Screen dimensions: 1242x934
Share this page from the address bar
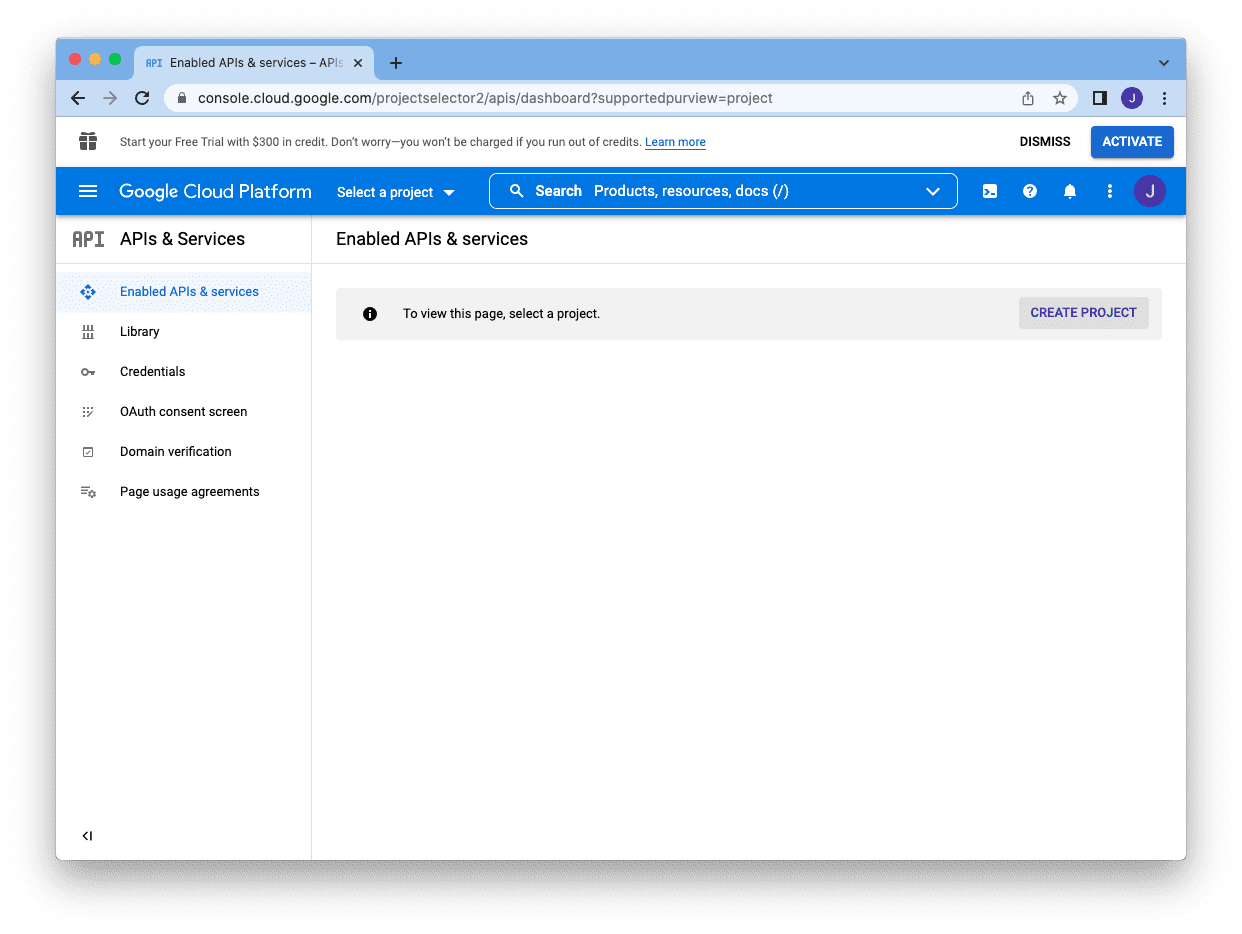click(1028, 98)
